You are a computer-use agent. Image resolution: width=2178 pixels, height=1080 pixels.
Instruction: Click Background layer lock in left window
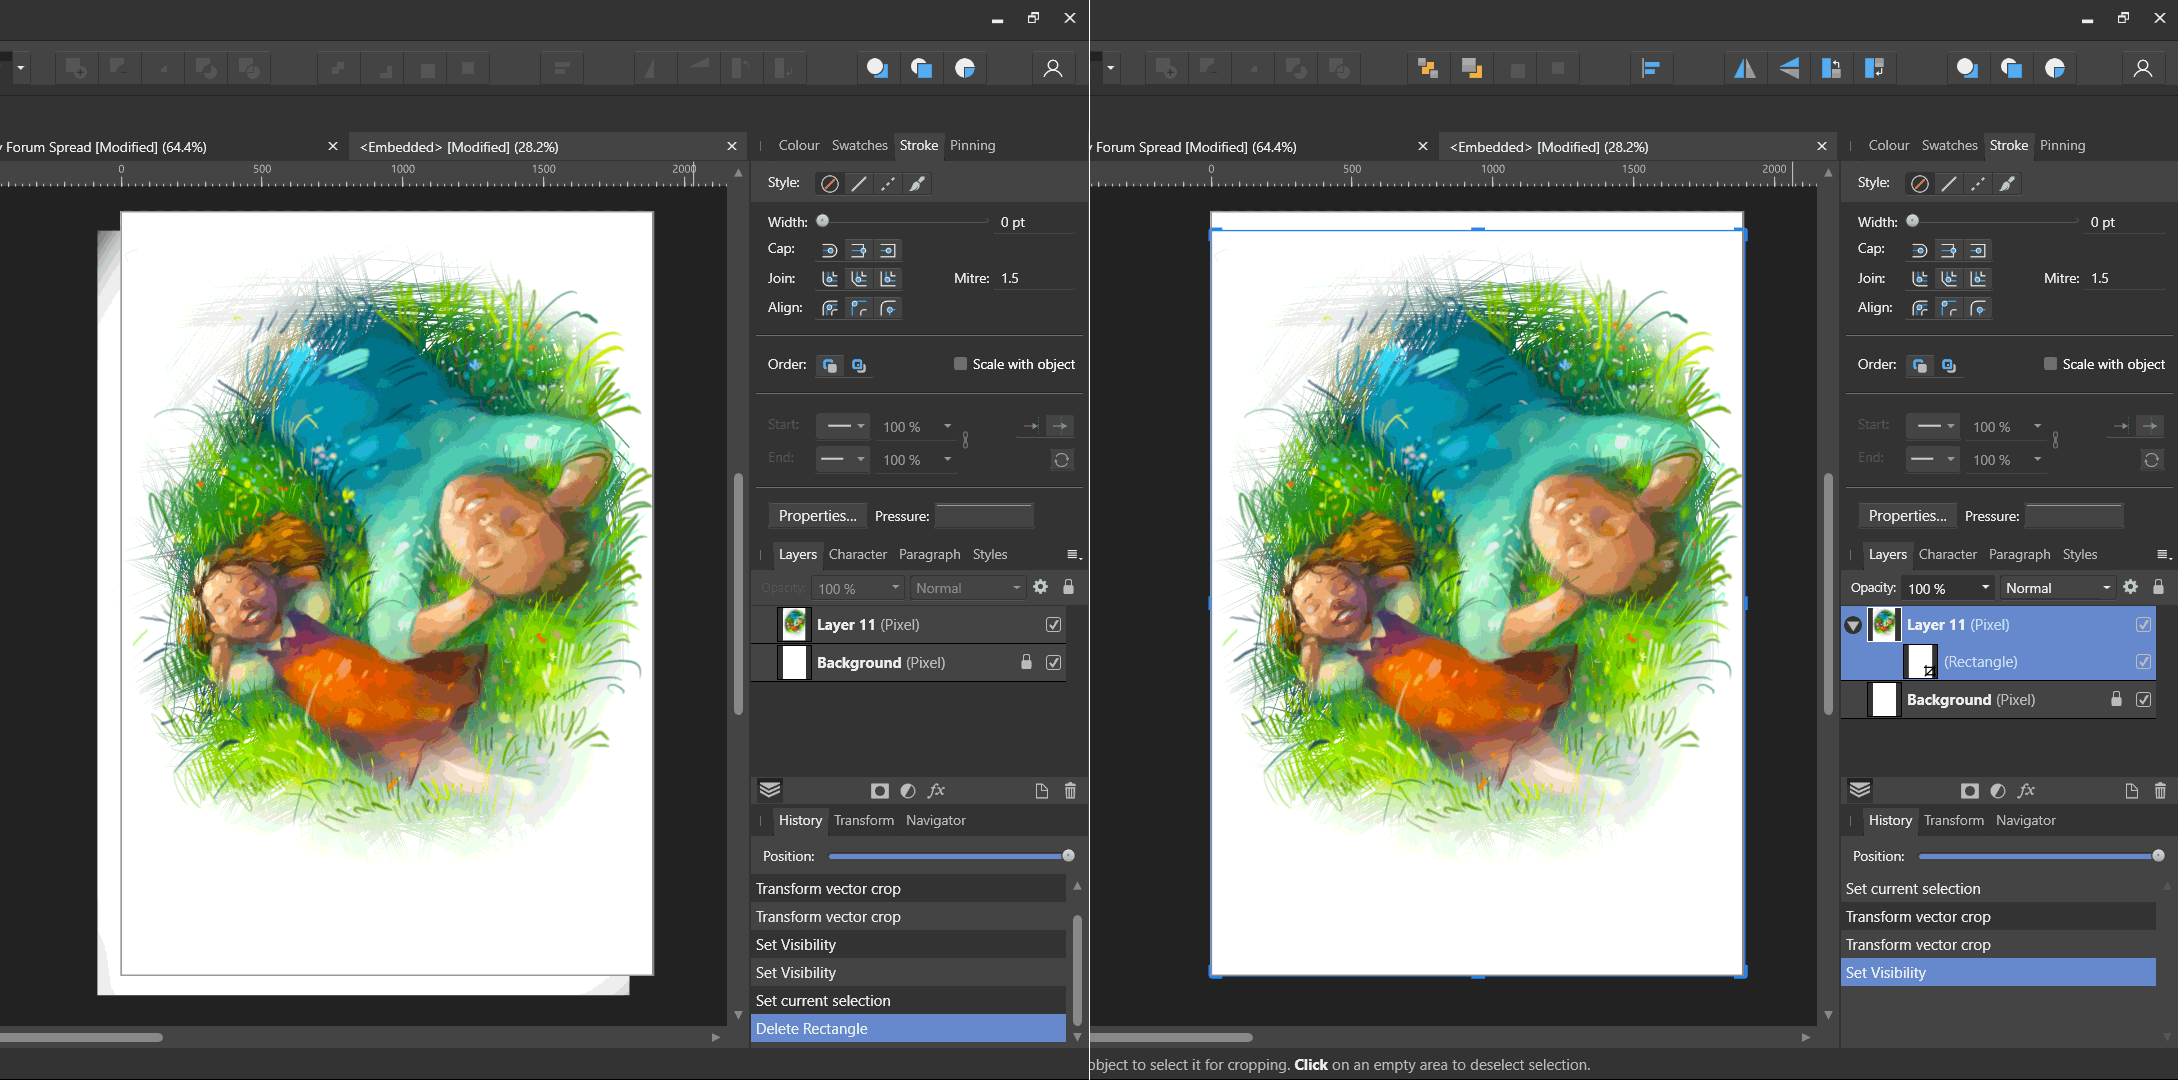1026,662
